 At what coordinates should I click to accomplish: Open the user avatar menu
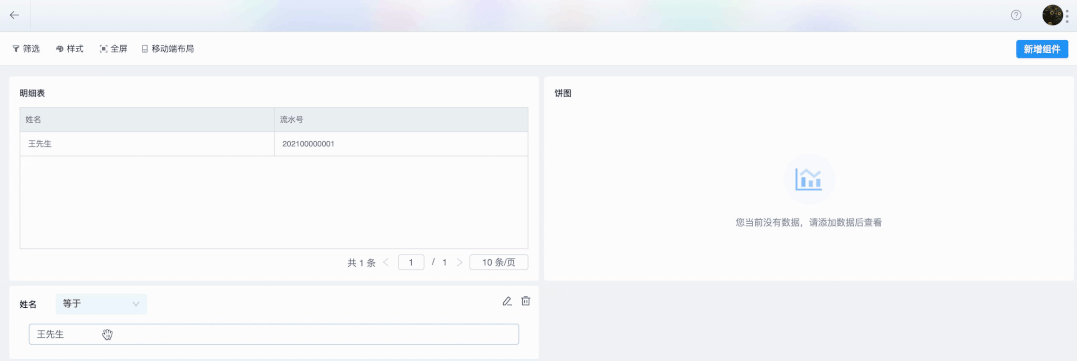point(1052,15)
